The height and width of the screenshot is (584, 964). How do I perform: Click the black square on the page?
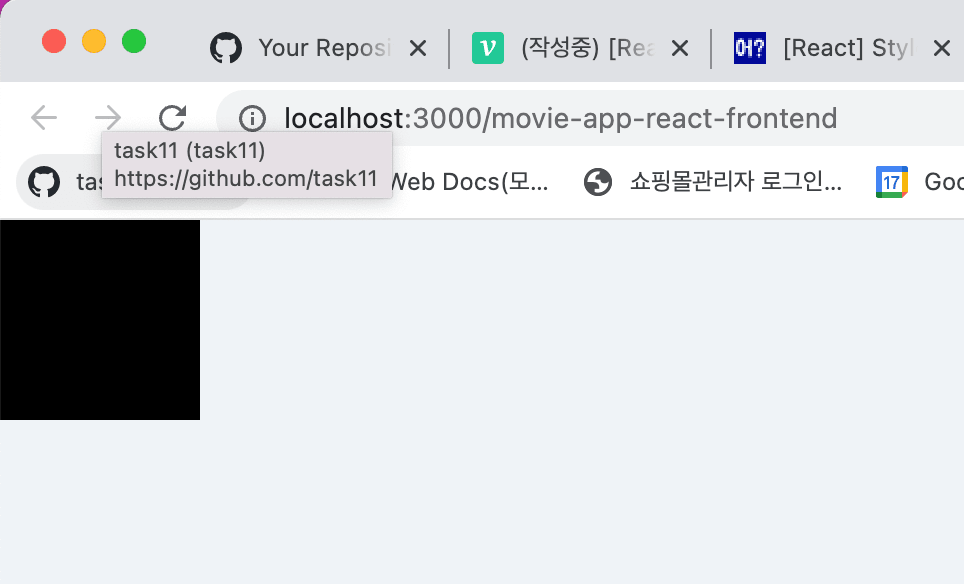[x=100, y=320]
